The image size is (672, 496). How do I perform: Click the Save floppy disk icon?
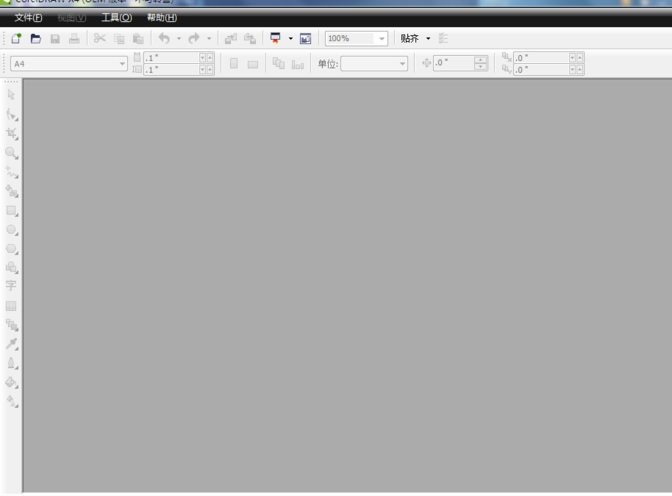coord(55,39)
